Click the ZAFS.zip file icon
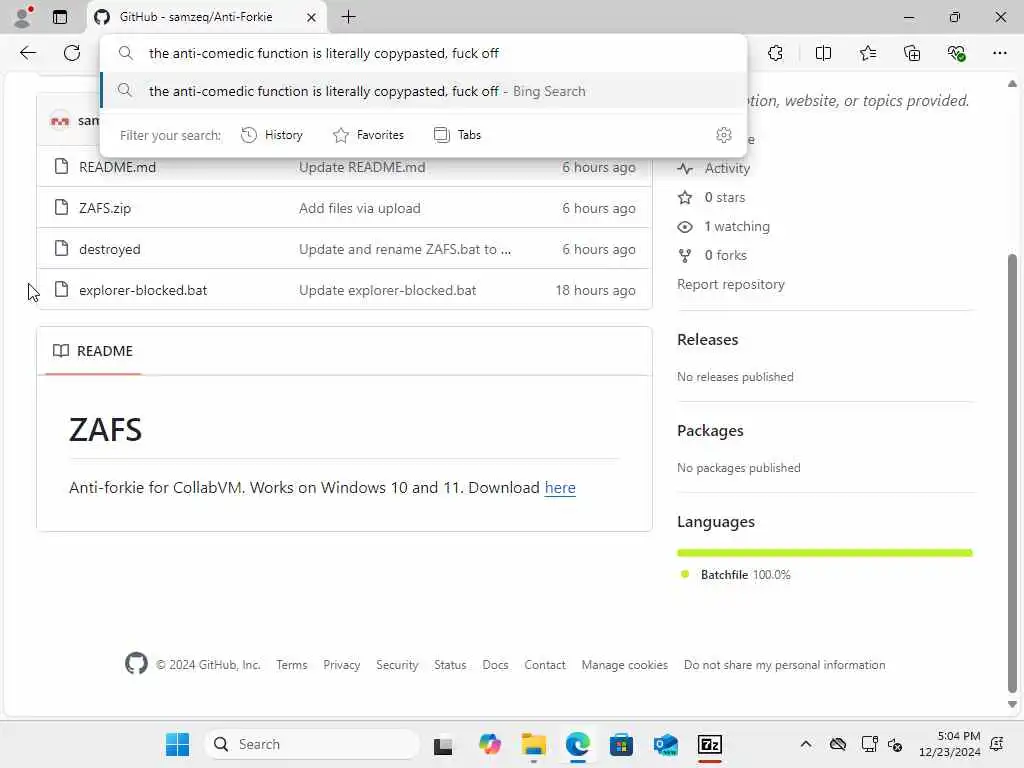Screen dimensions: 1024x768 61,208
